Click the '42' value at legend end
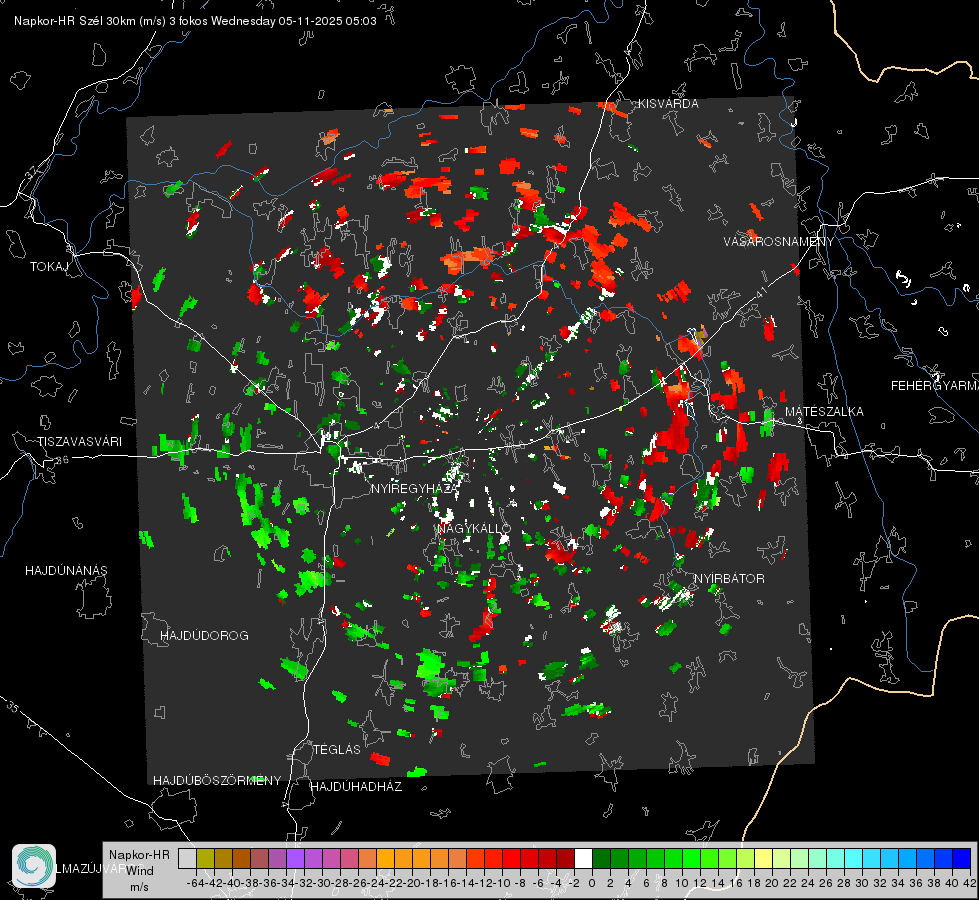This screenshot has width=979, height=900. tap(970, 883)
